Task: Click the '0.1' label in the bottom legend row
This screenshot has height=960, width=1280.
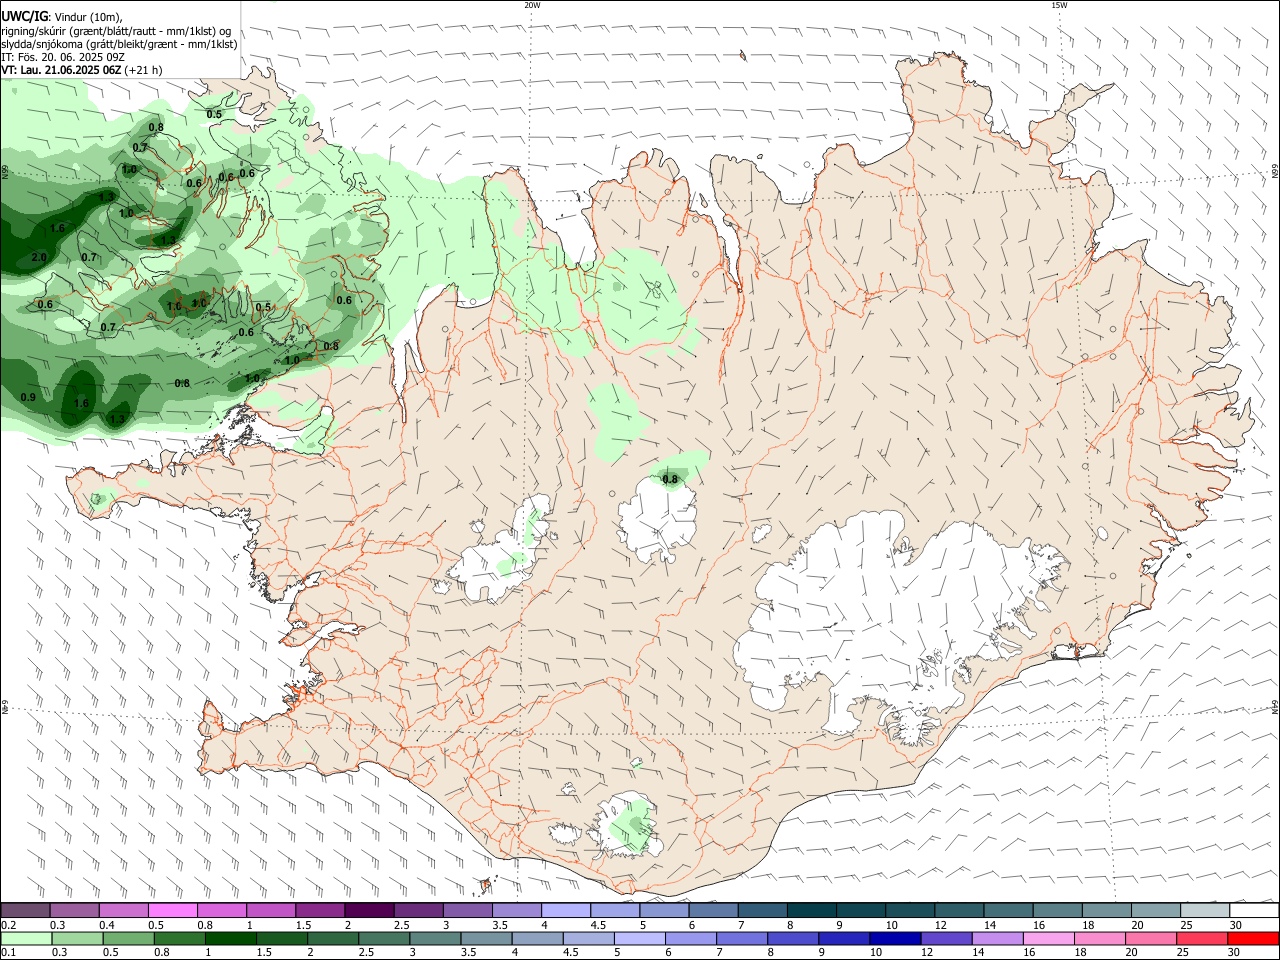Action: 8,953
